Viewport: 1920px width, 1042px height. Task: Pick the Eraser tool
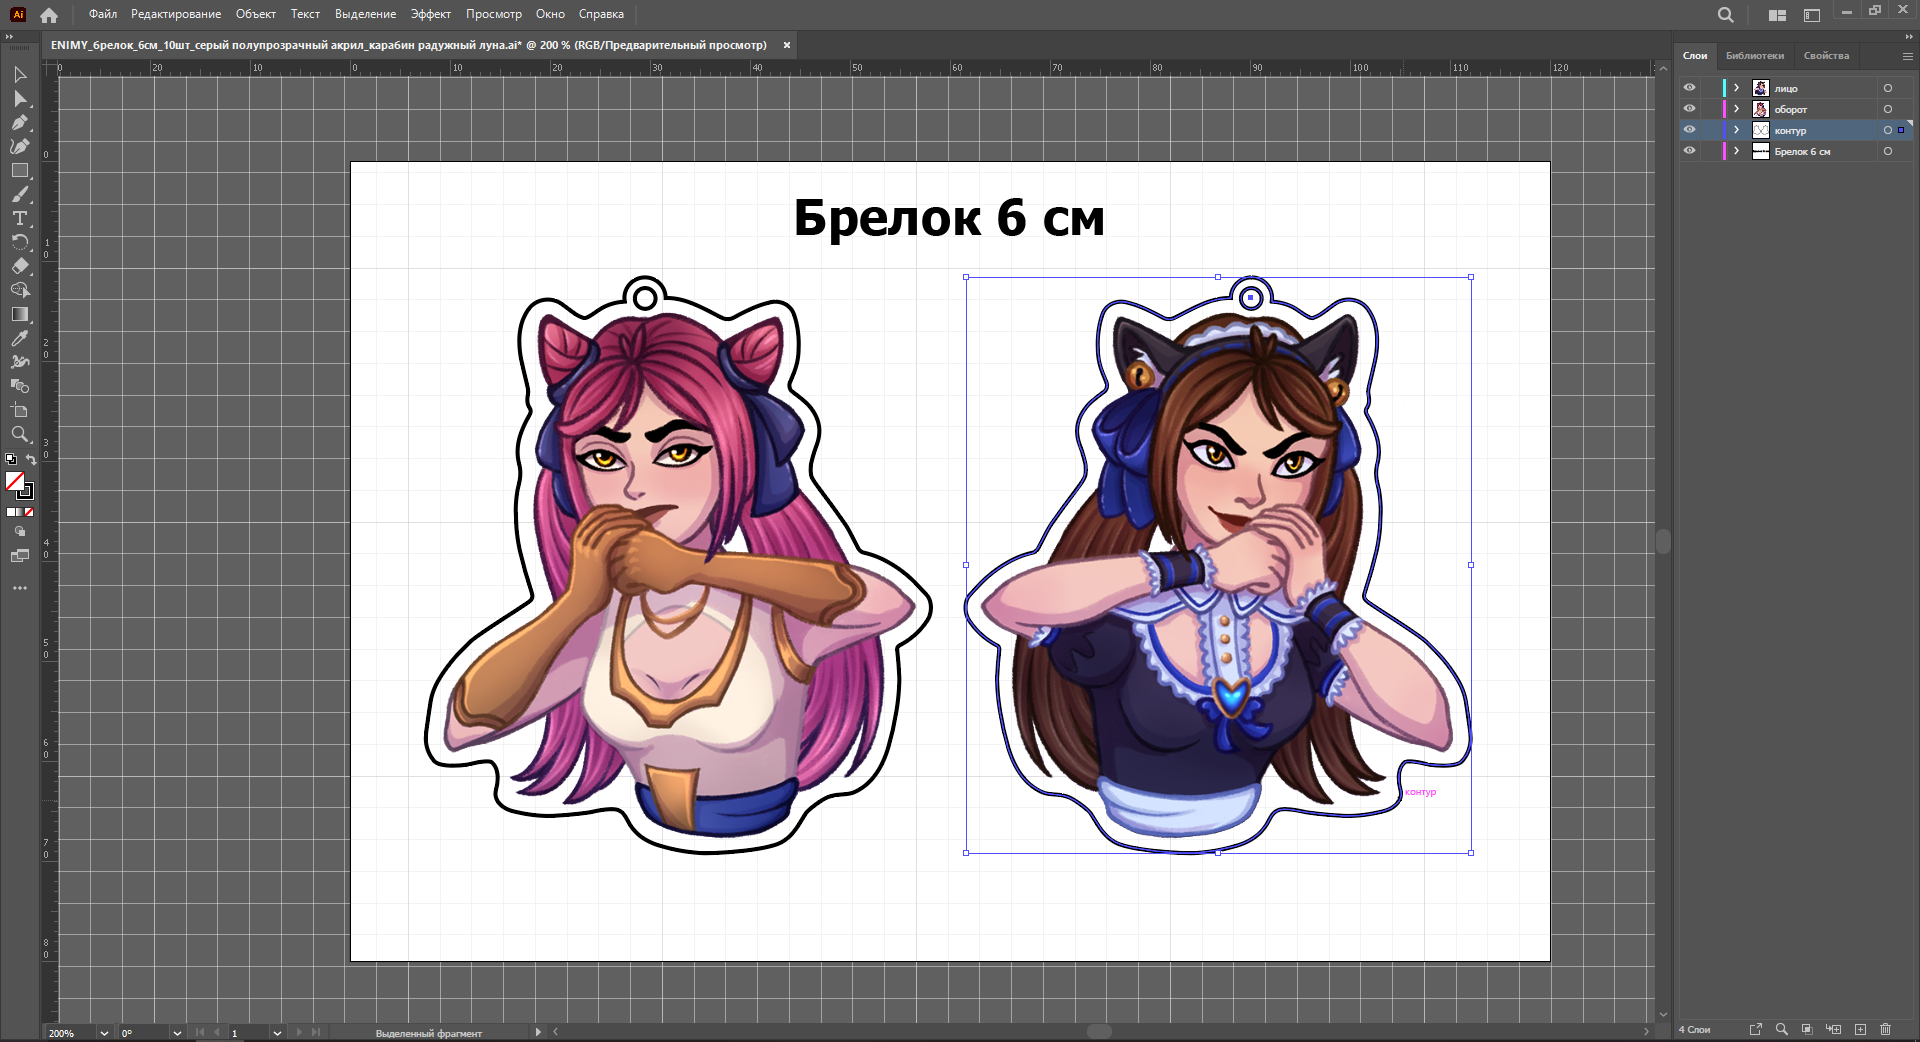click(20, 266)
